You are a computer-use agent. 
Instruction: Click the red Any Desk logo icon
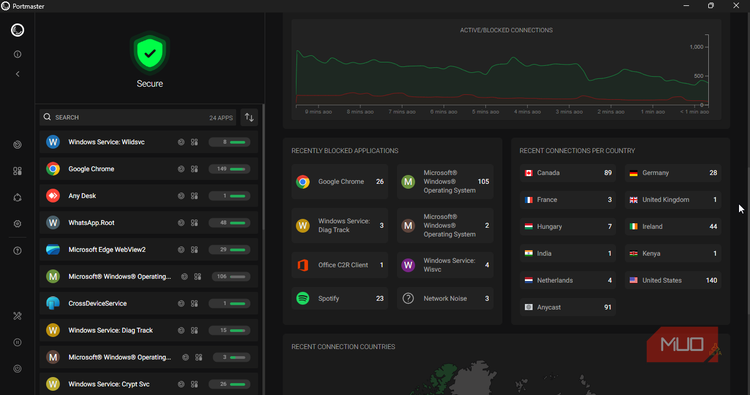pyautogui.click(x=53, y=196)
